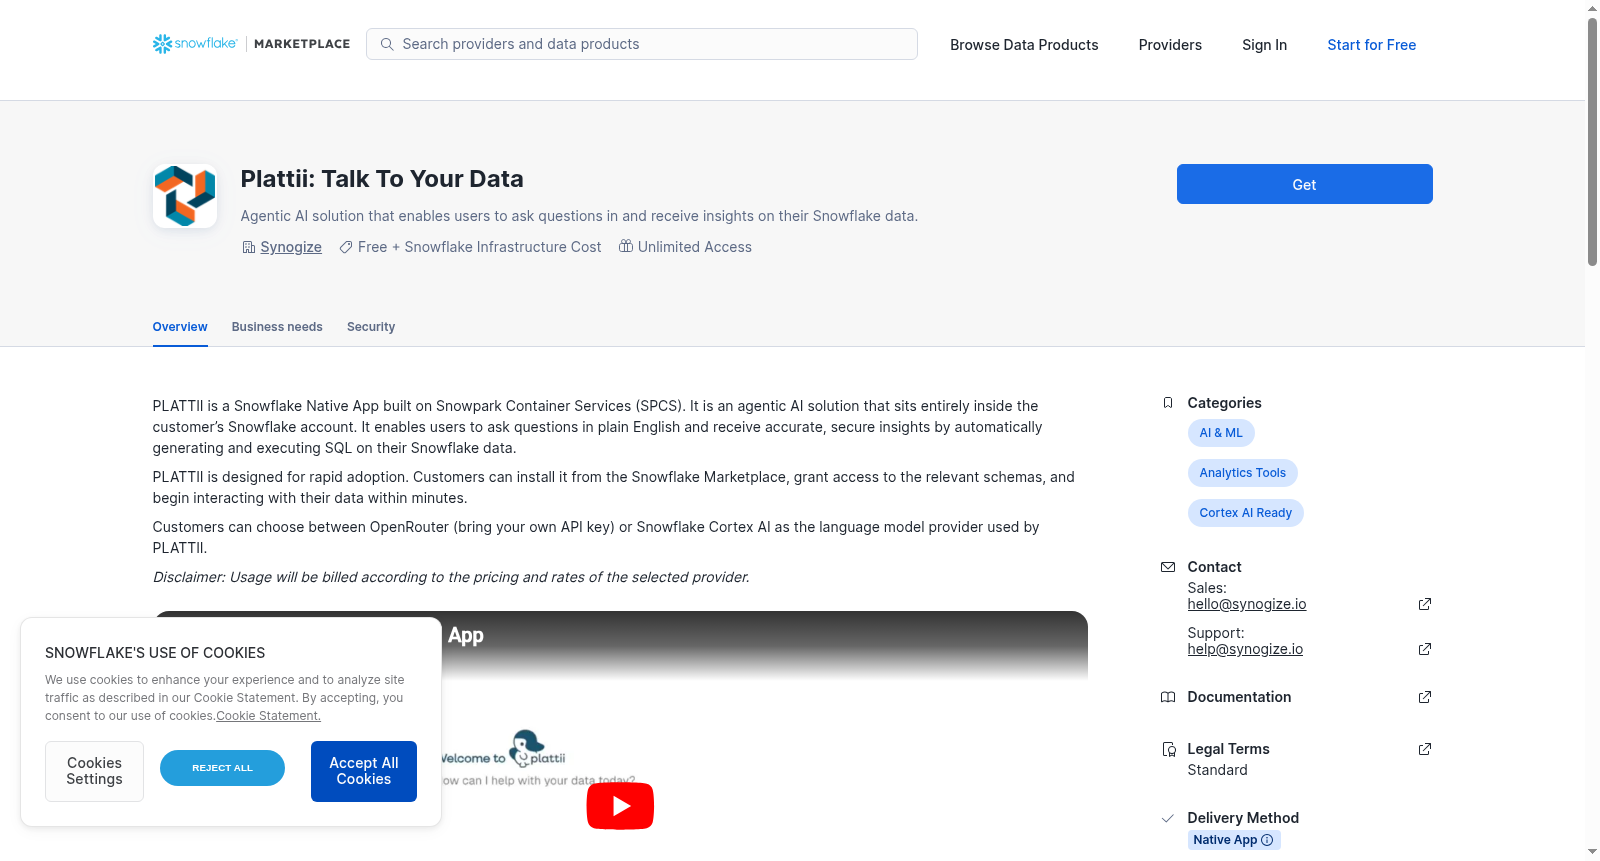
Task: Open the Business needs tab
Action: tap(277, 327)
